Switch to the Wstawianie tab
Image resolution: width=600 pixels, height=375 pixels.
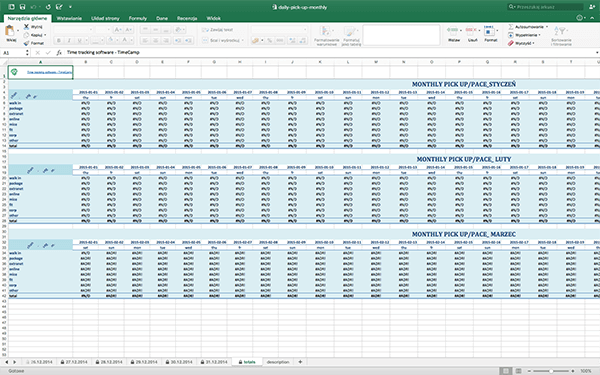(x=69, y=18)
